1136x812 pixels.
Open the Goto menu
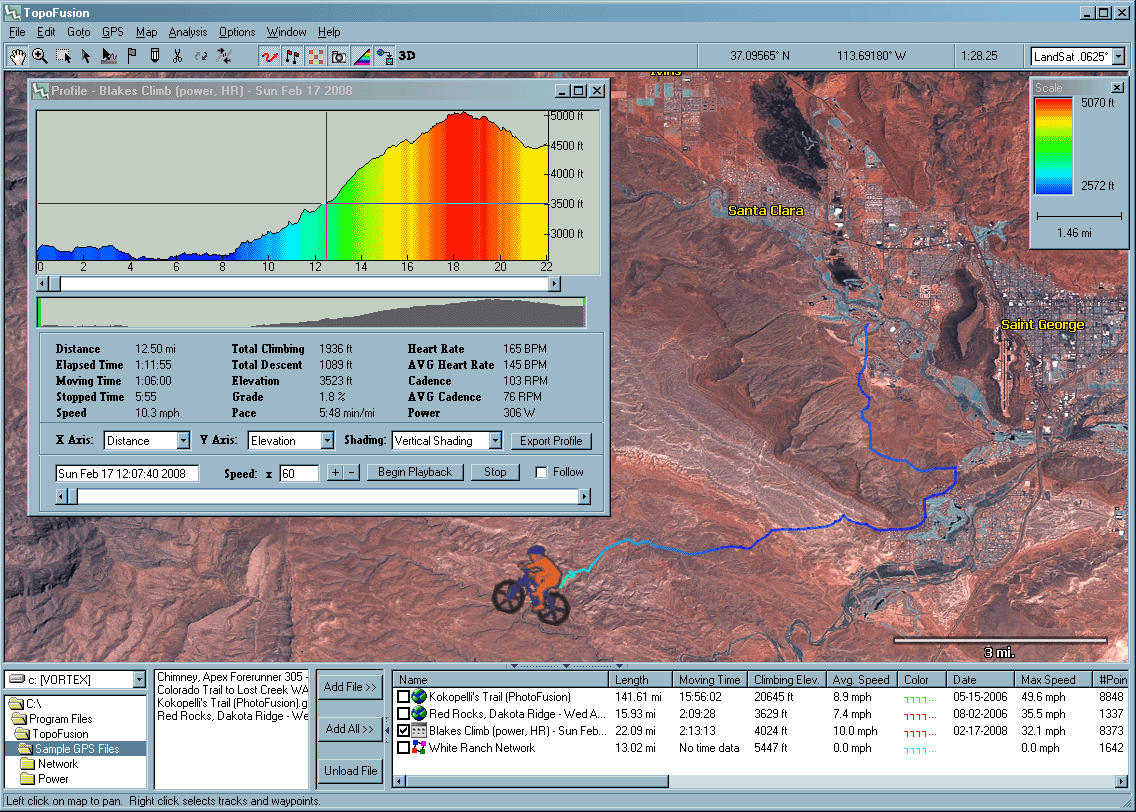click(x=78, y=32)
